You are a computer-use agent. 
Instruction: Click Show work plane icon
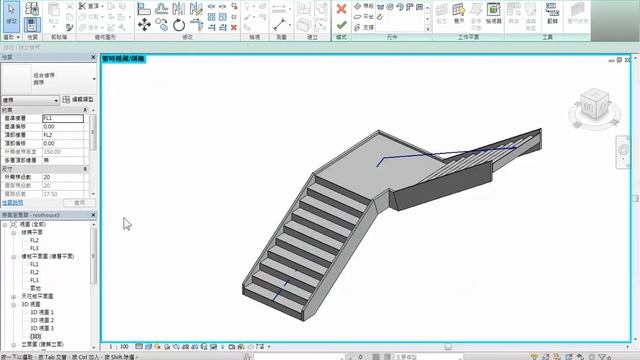(x=459, y=12)
